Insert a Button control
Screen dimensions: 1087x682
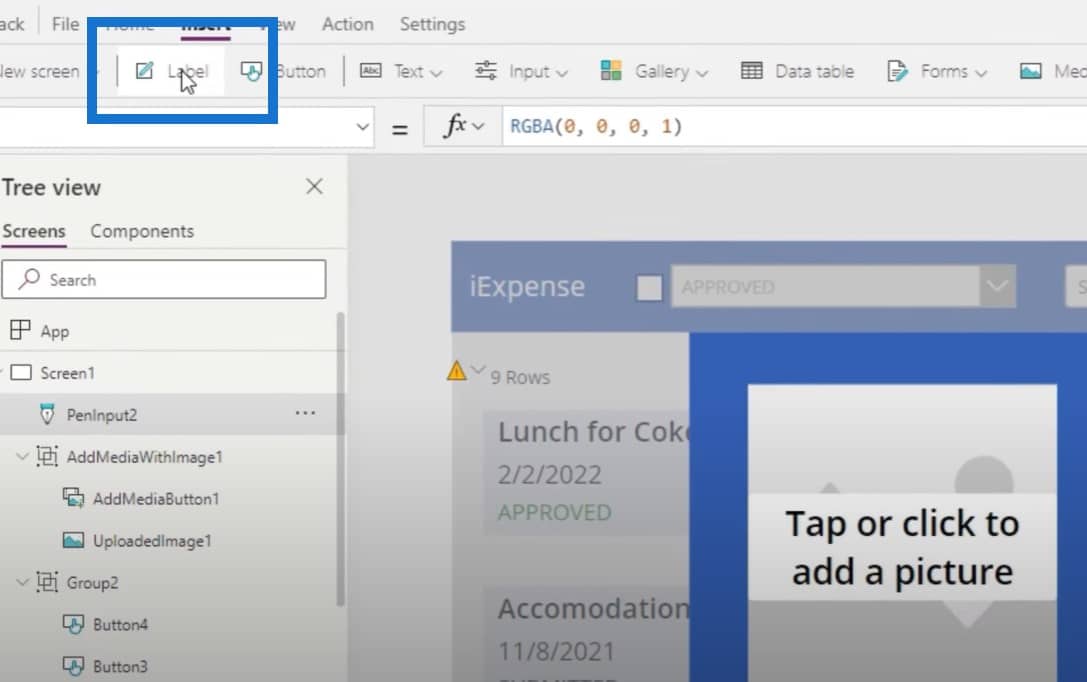(283, 71)
